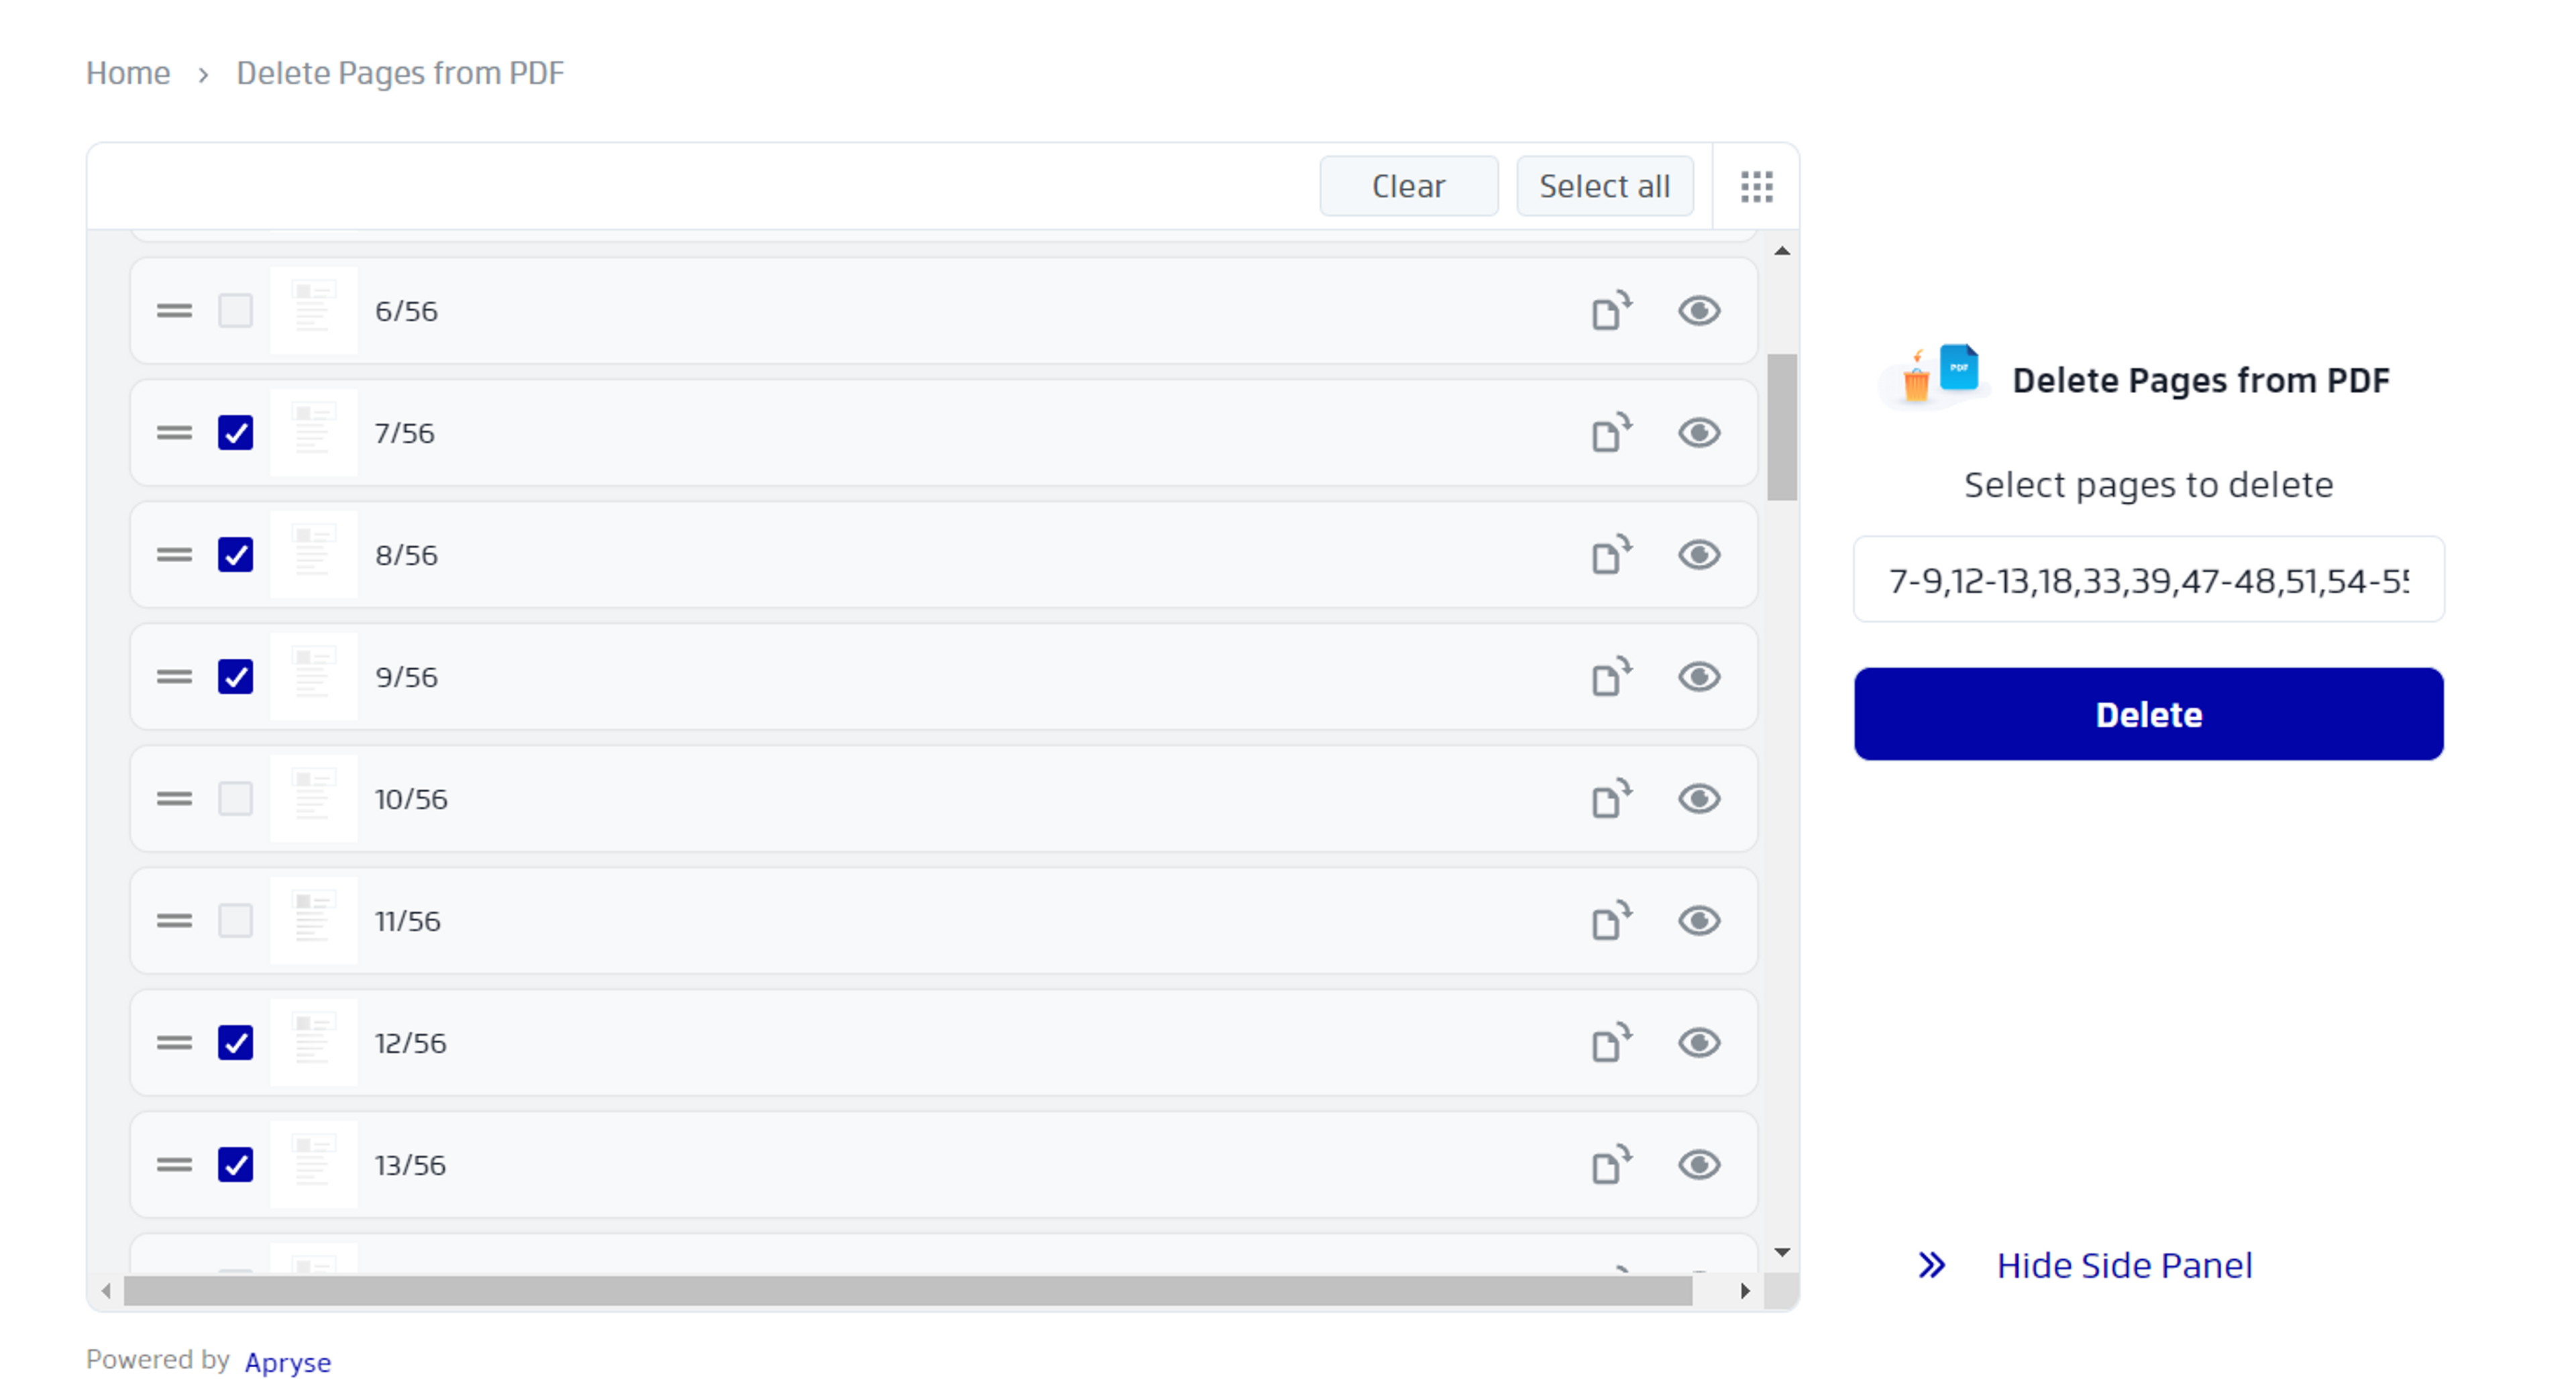This screenshot has height=1396, width=2576.
Task: Rotate page 12/56
Action: pos(1611,1043)
